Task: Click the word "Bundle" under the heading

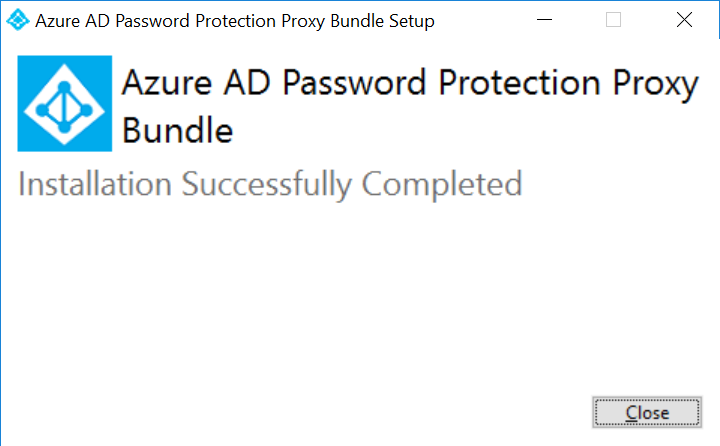Action: (177, 130)
